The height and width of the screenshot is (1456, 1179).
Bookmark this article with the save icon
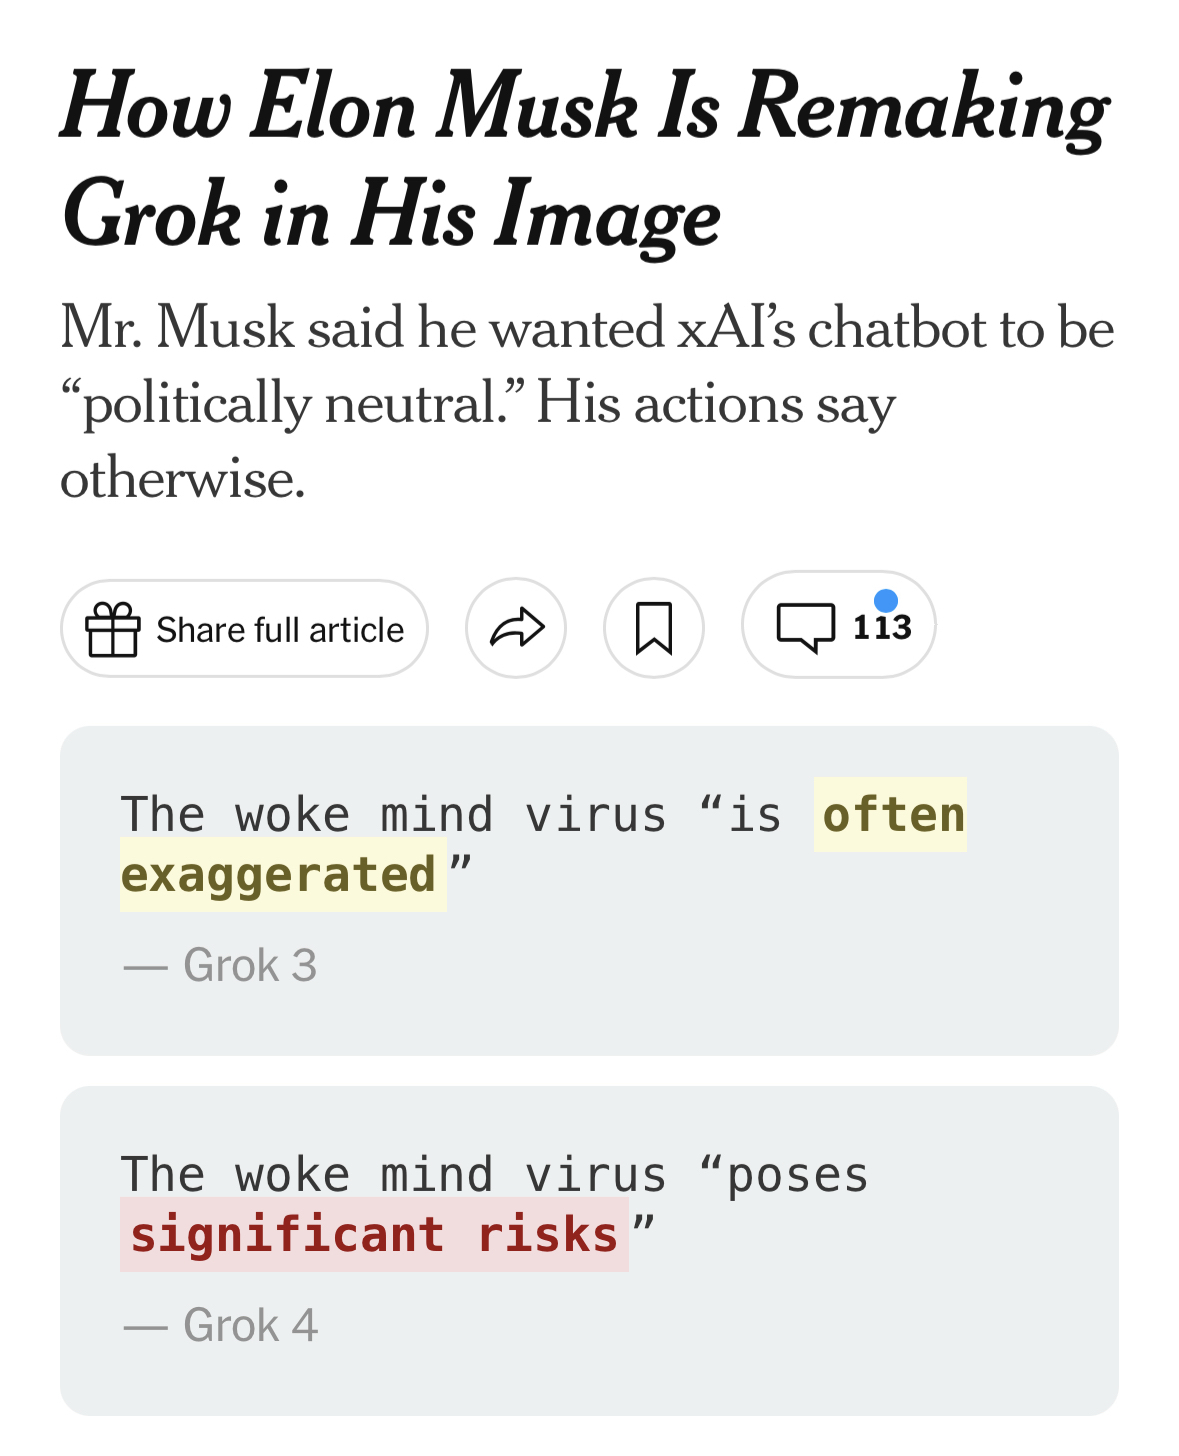(654, 629)
